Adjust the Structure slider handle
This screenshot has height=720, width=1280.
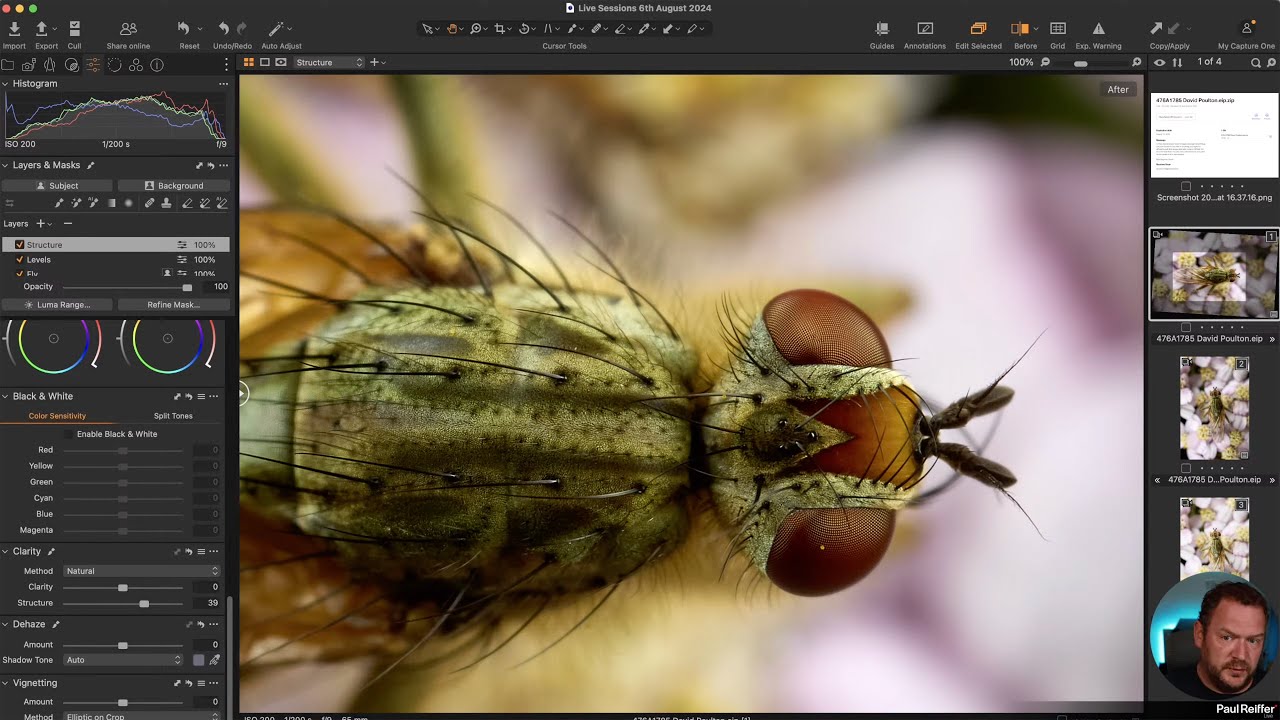144,603
